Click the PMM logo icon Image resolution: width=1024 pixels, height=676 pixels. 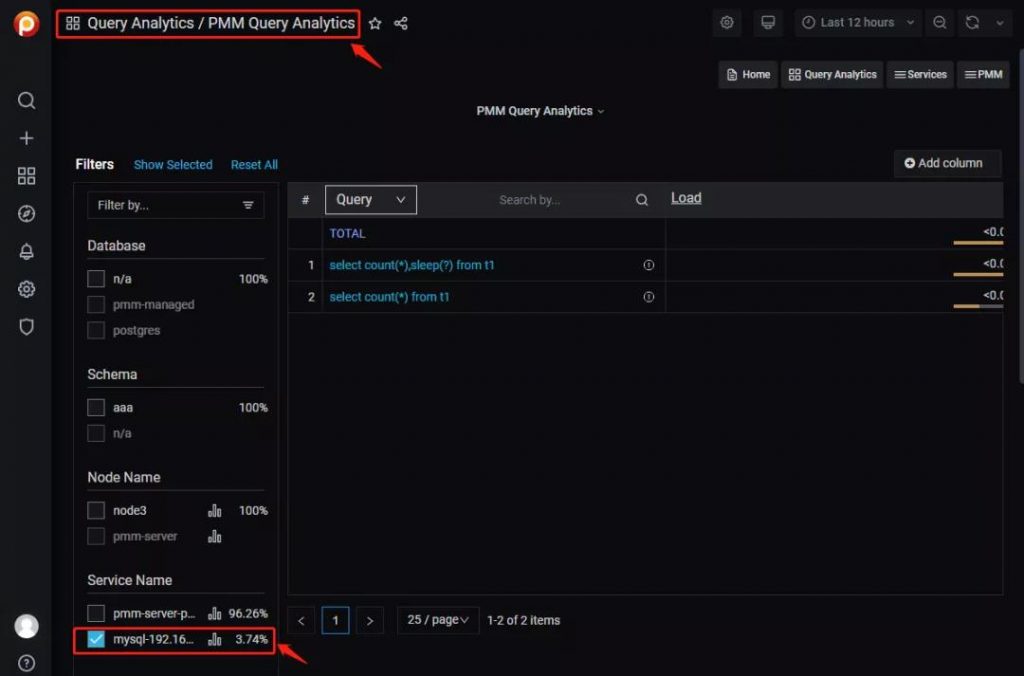[26, 24]
